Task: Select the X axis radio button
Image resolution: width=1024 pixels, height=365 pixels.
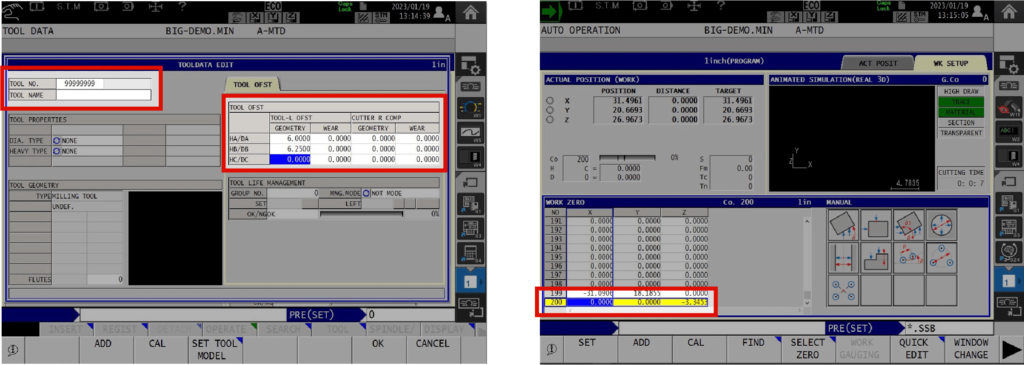Action: point(550,101)
